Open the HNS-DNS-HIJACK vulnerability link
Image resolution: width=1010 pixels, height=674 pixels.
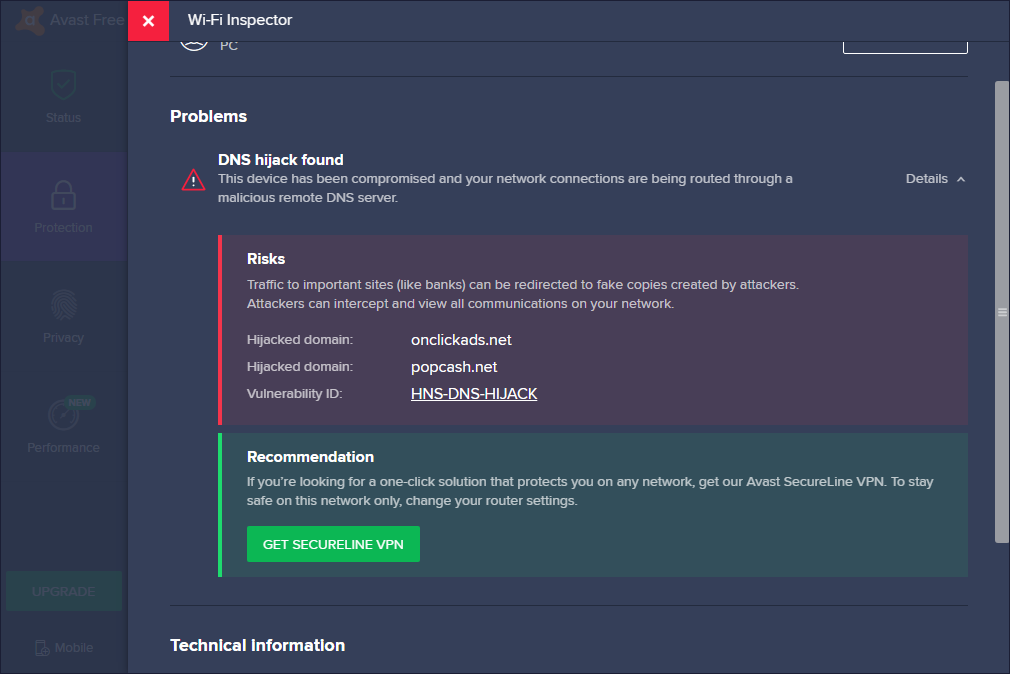tap(474, 394)
